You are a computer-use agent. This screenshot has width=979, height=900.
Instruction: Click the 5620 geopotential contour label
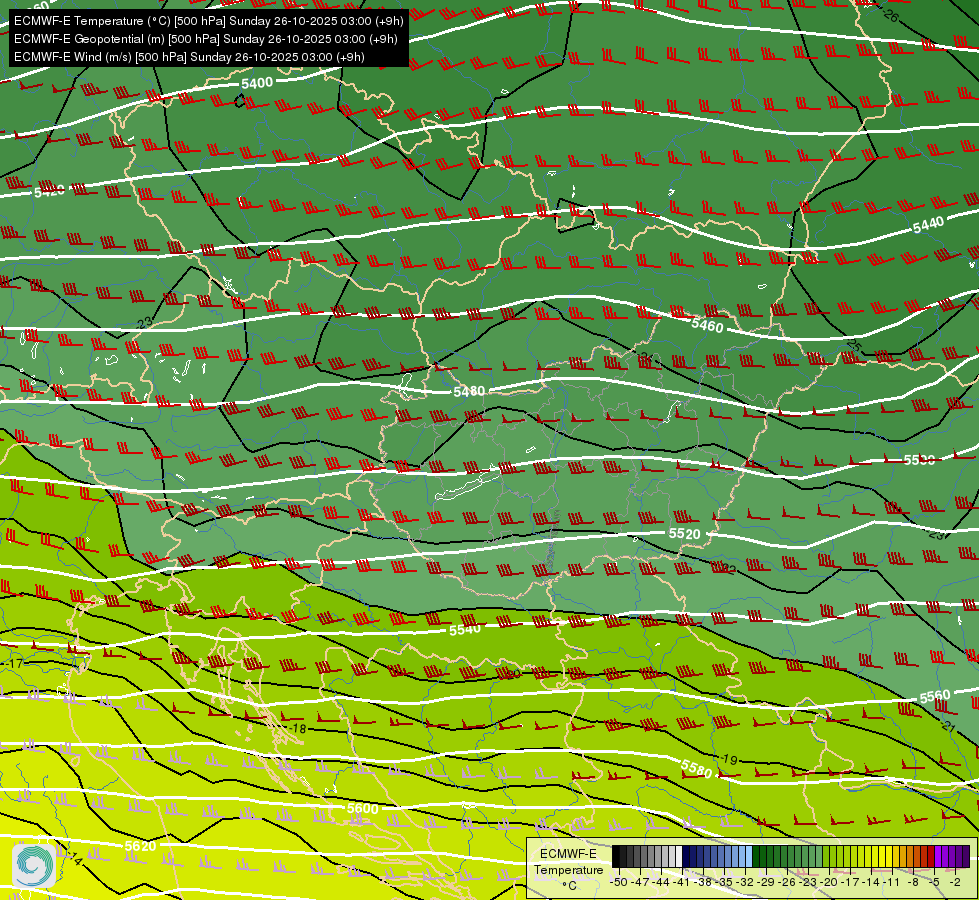click(140, 846)
